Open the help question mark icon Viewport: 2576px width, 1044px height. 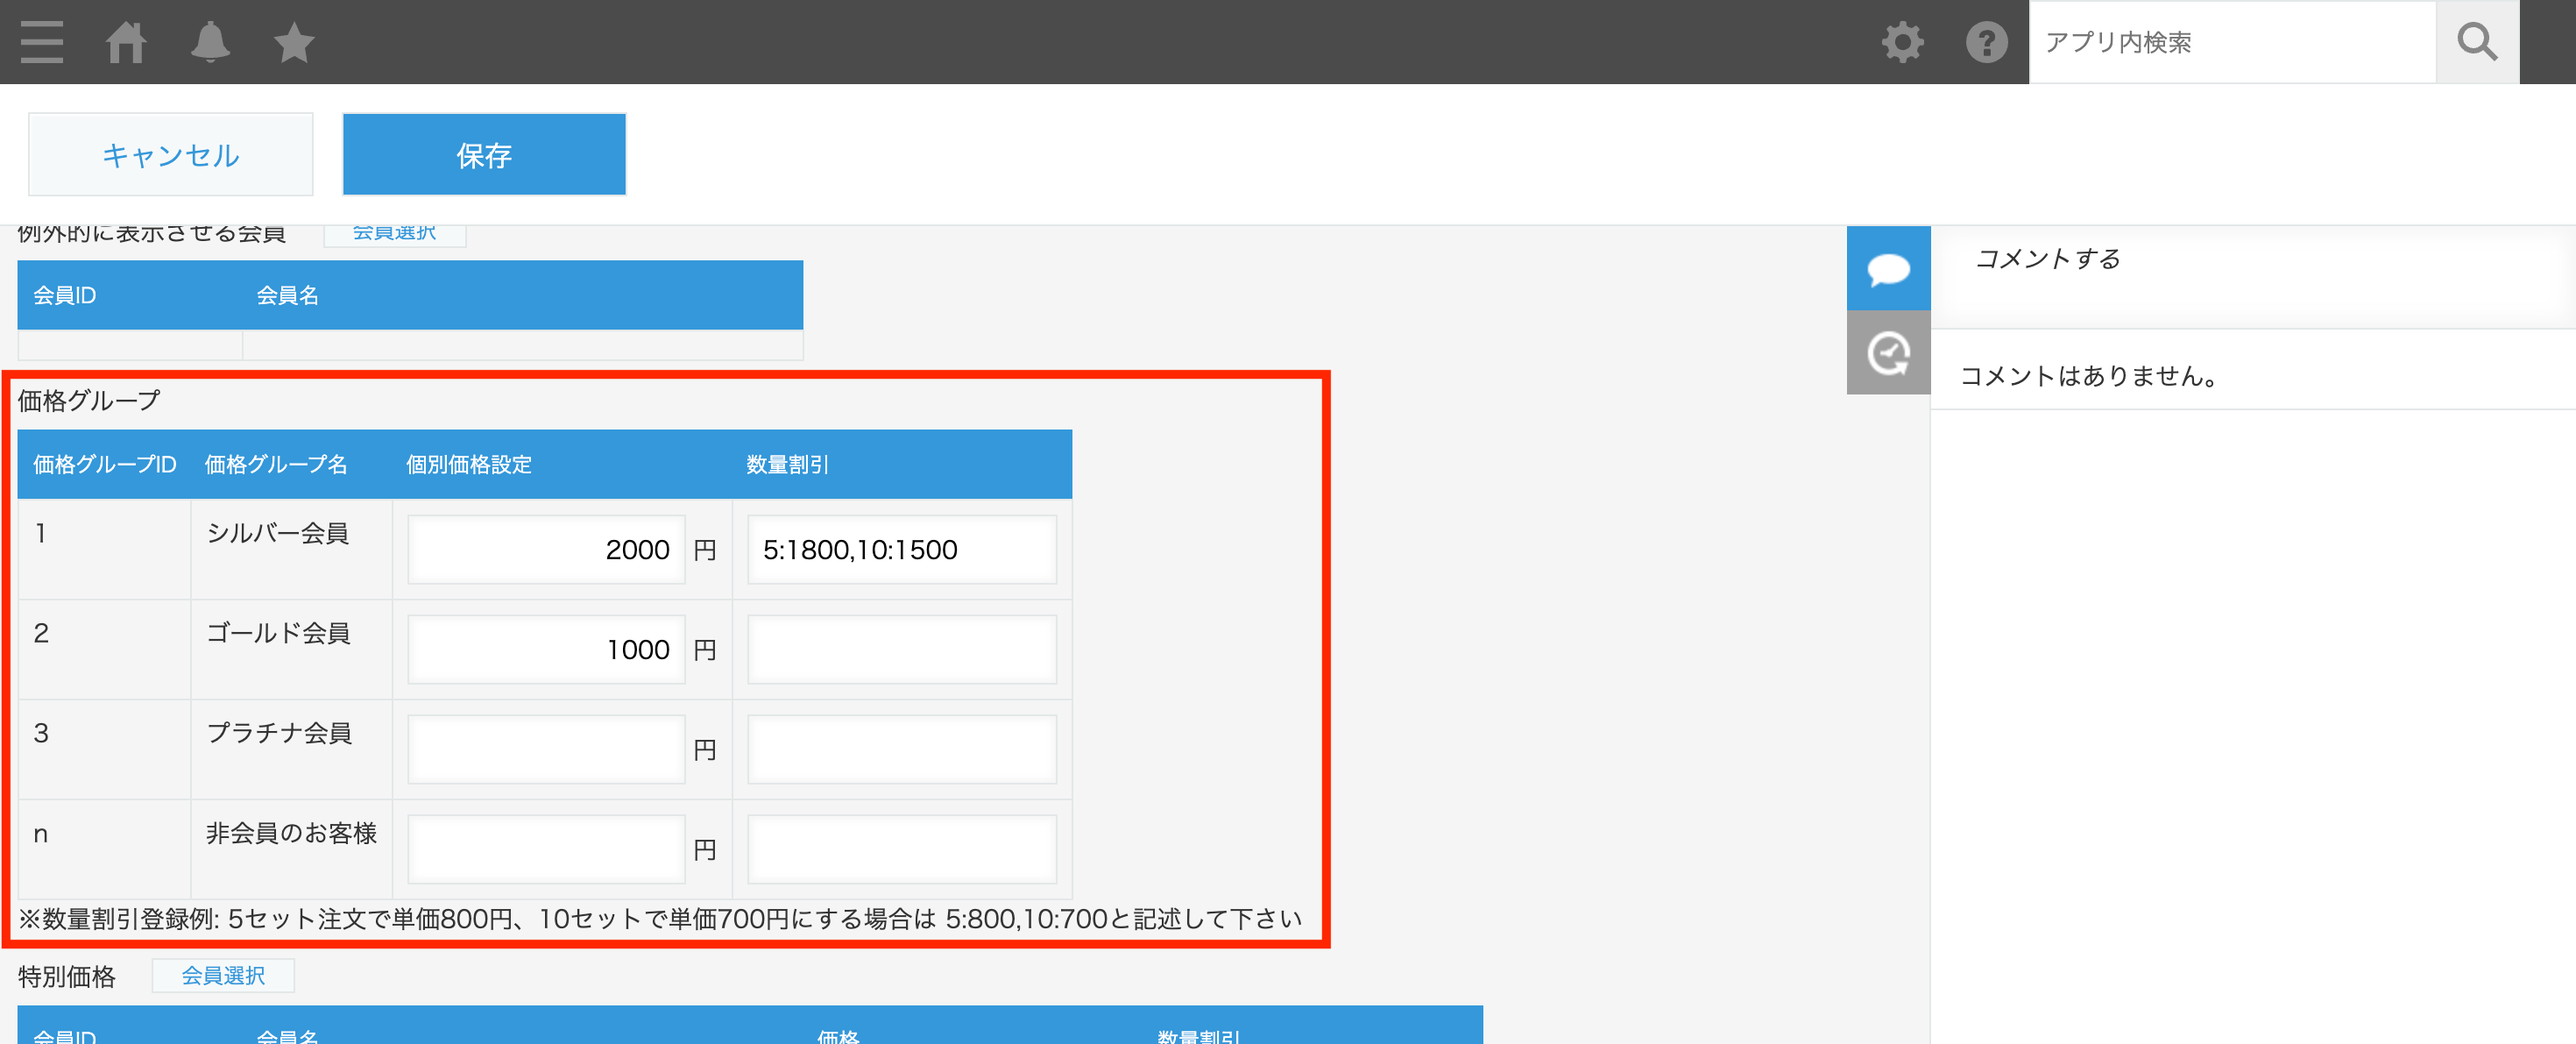coord(1986,42)
